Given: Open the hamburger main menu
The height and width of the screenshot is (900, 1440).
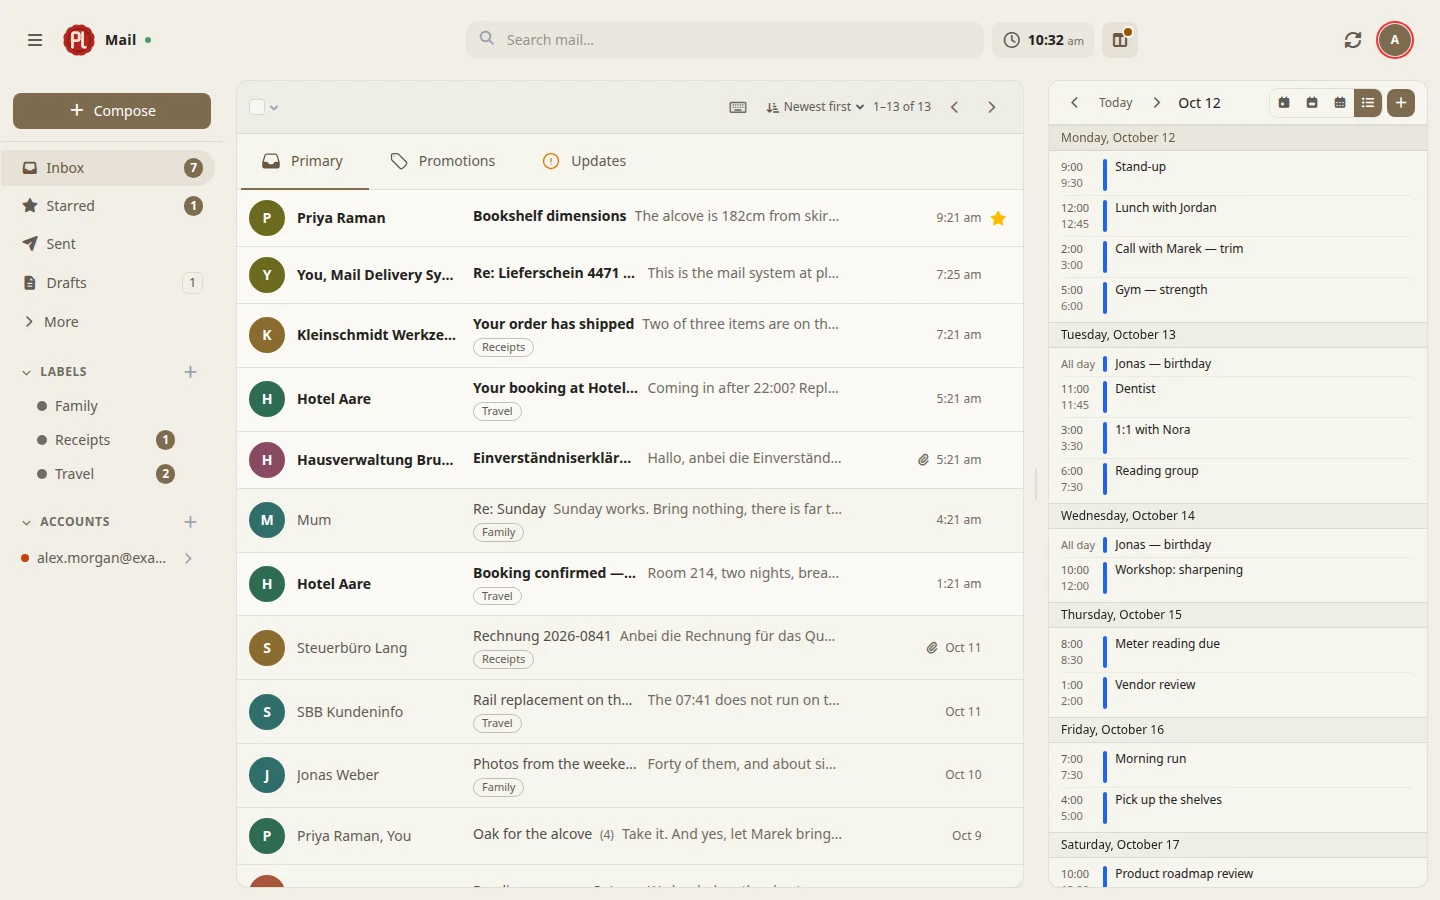Looking at the screenshot, I should [x=35, y=40].
